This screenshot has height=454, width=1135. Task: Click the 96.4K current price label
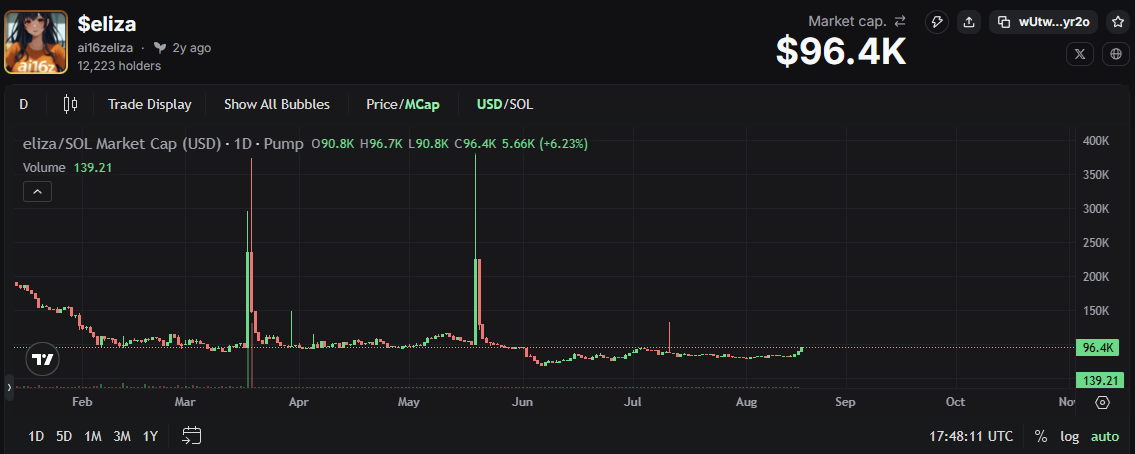1096,348
